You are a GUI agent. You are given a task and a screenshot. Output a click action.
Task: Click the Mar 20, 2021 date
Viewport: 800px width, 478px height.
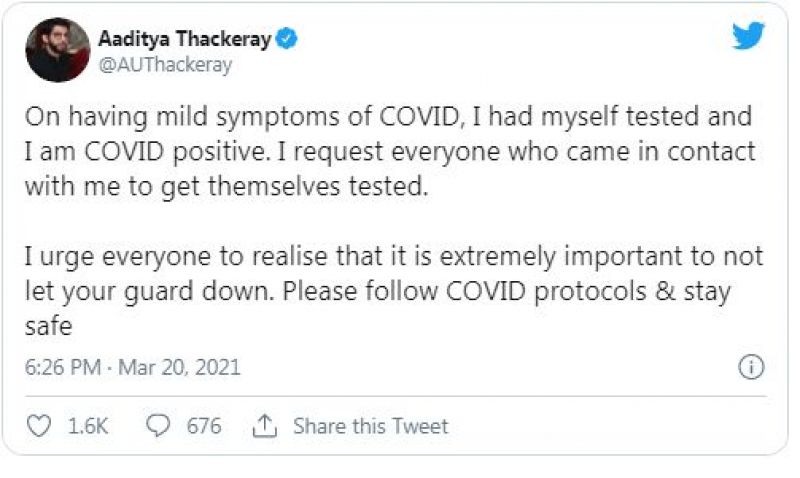pos(180,367)
